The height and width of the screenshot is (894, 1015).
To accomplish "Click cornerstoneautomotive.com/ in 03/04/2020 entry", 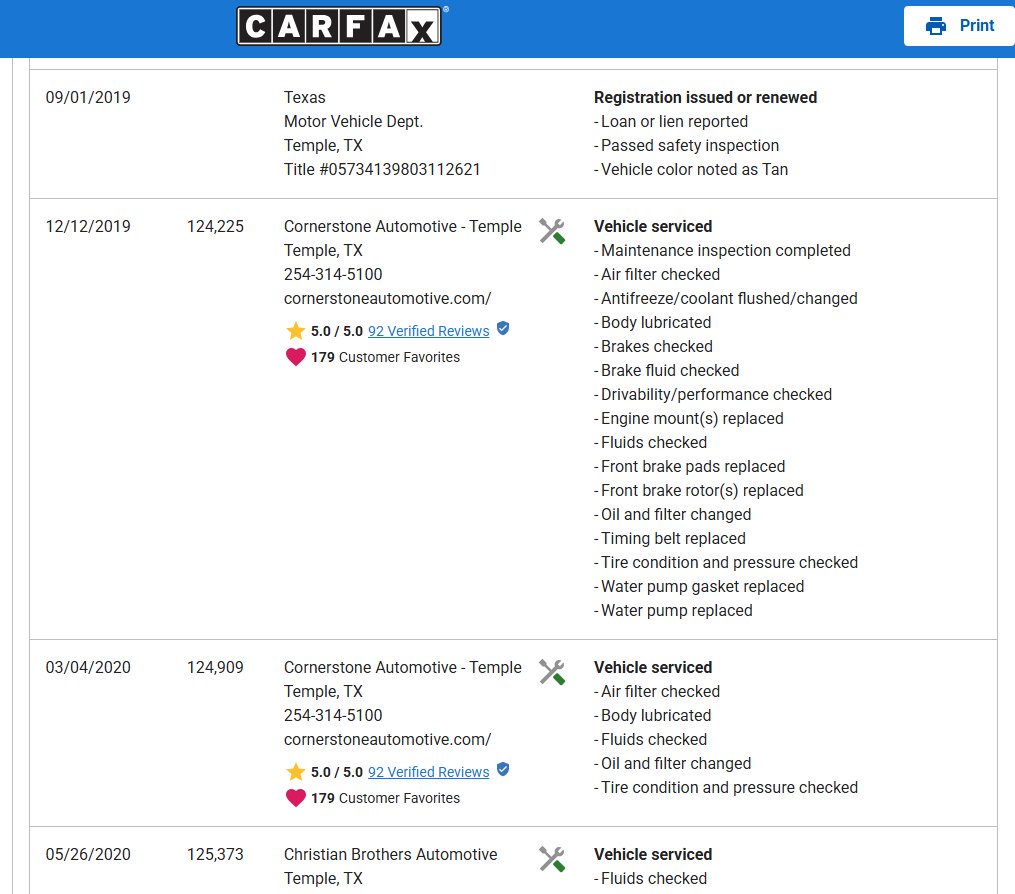I will click(x=387, y=739).
